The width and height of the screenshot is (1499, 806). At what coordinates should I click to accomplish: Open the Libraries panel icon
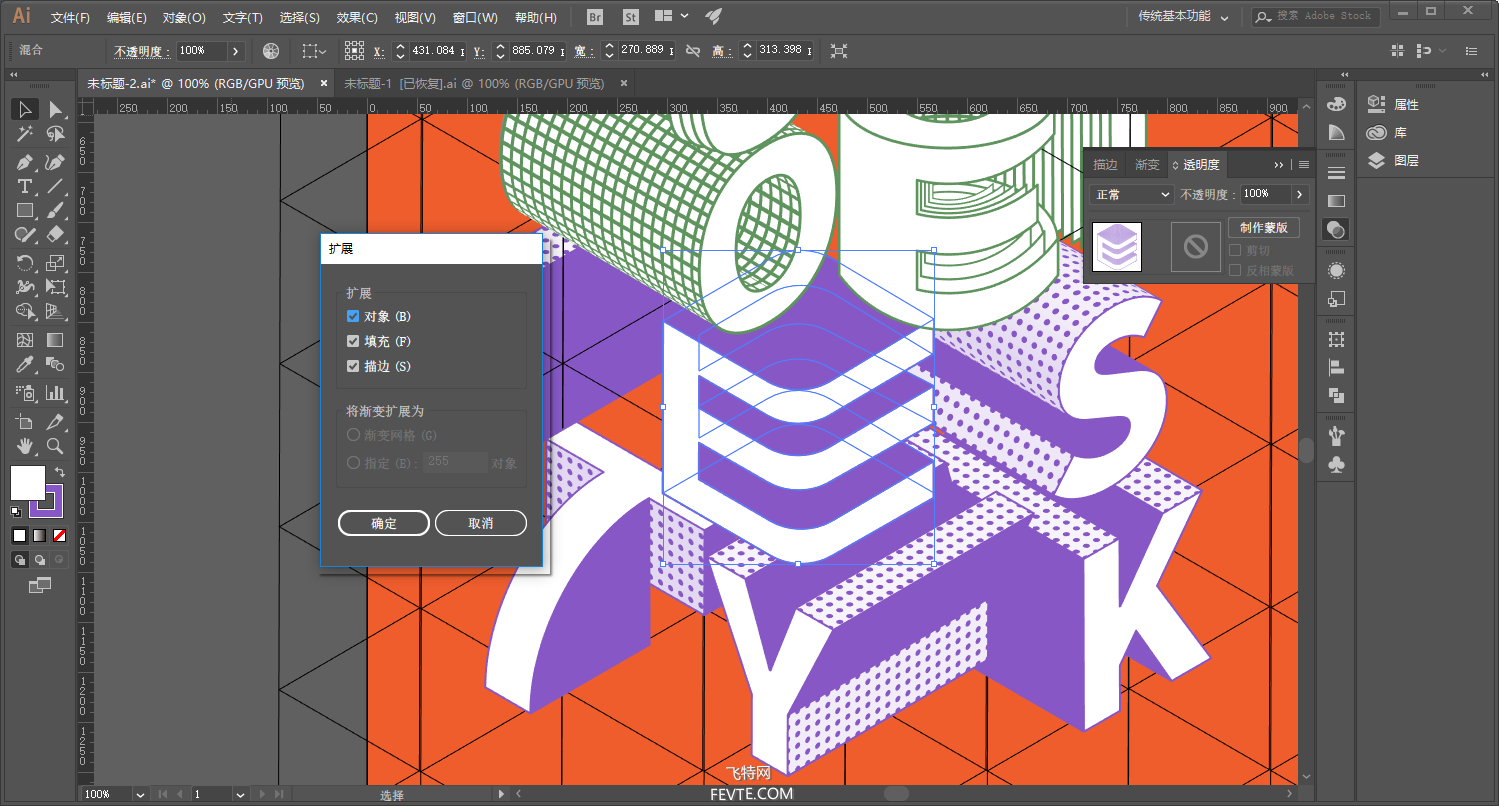pos(1377,132)
